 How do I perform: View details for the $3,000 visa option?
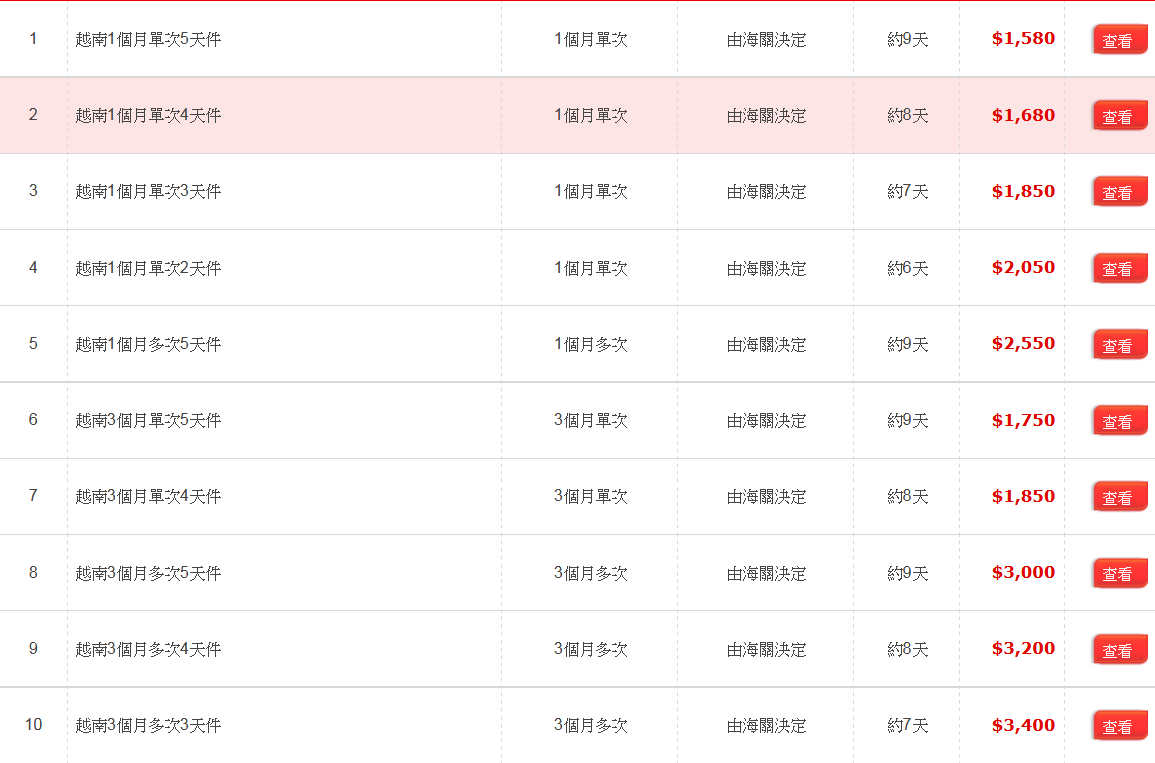[x=1120, y=573]
